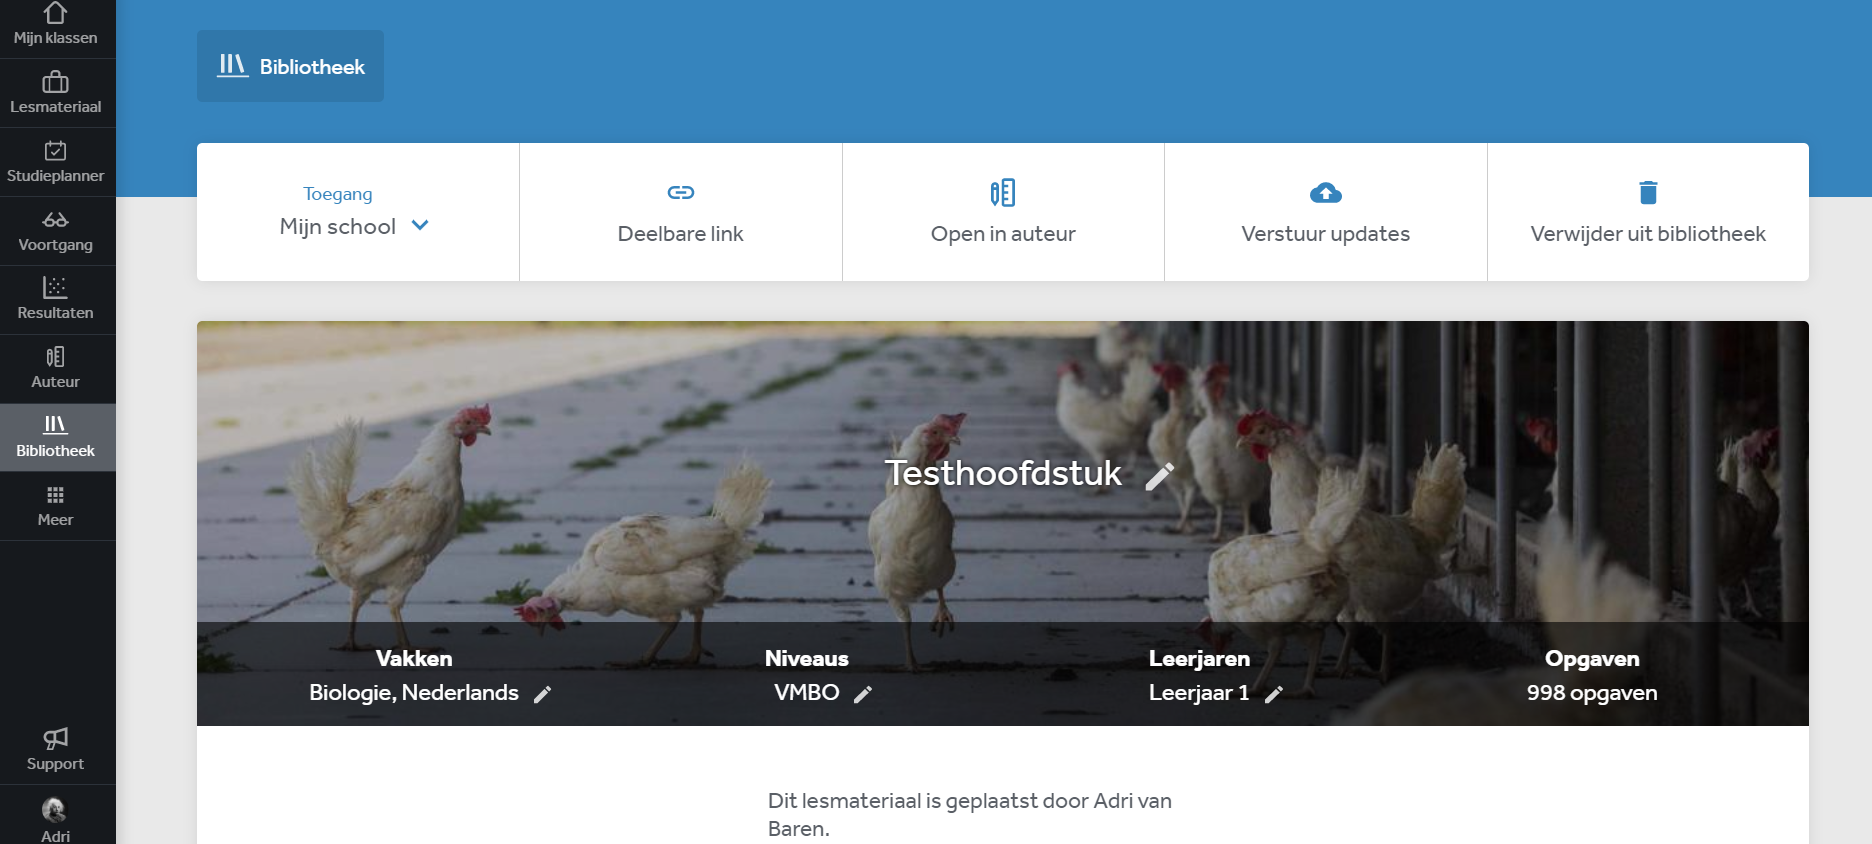
Task: View Voortgang with glasses icon
Action: tap(56, 231)
